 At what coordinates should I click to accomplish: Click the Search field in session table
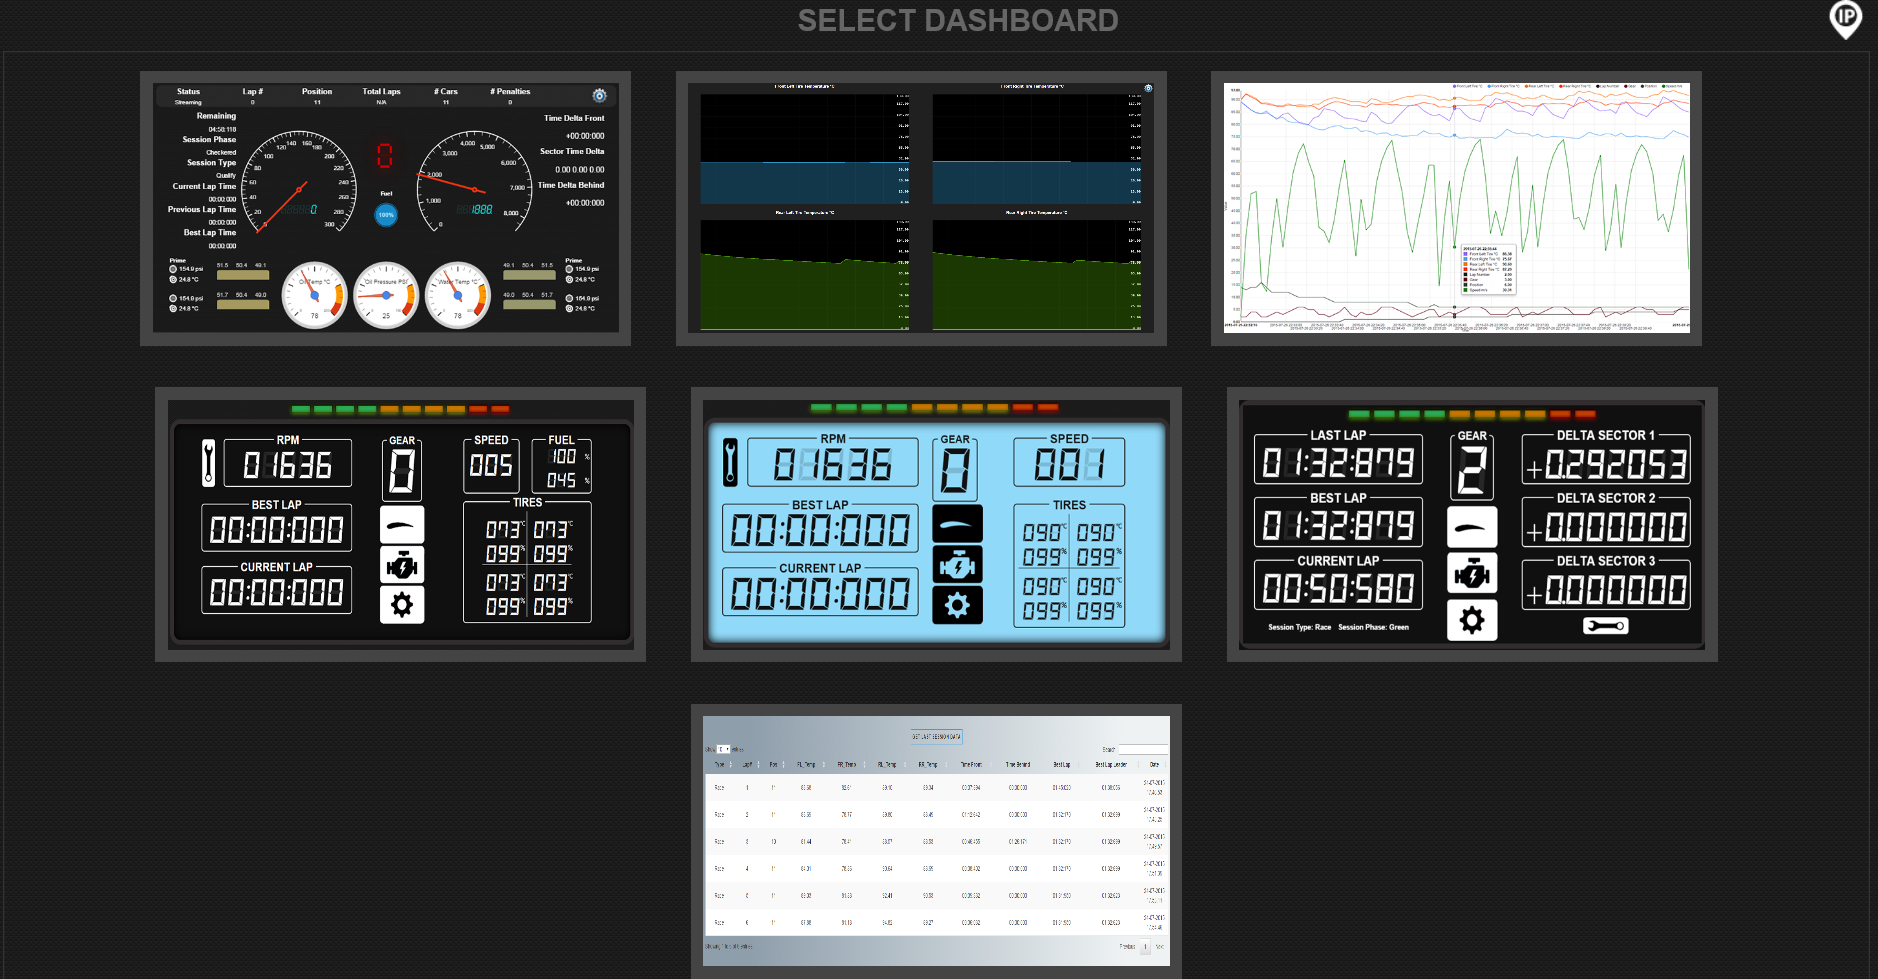coord(1143,749)
